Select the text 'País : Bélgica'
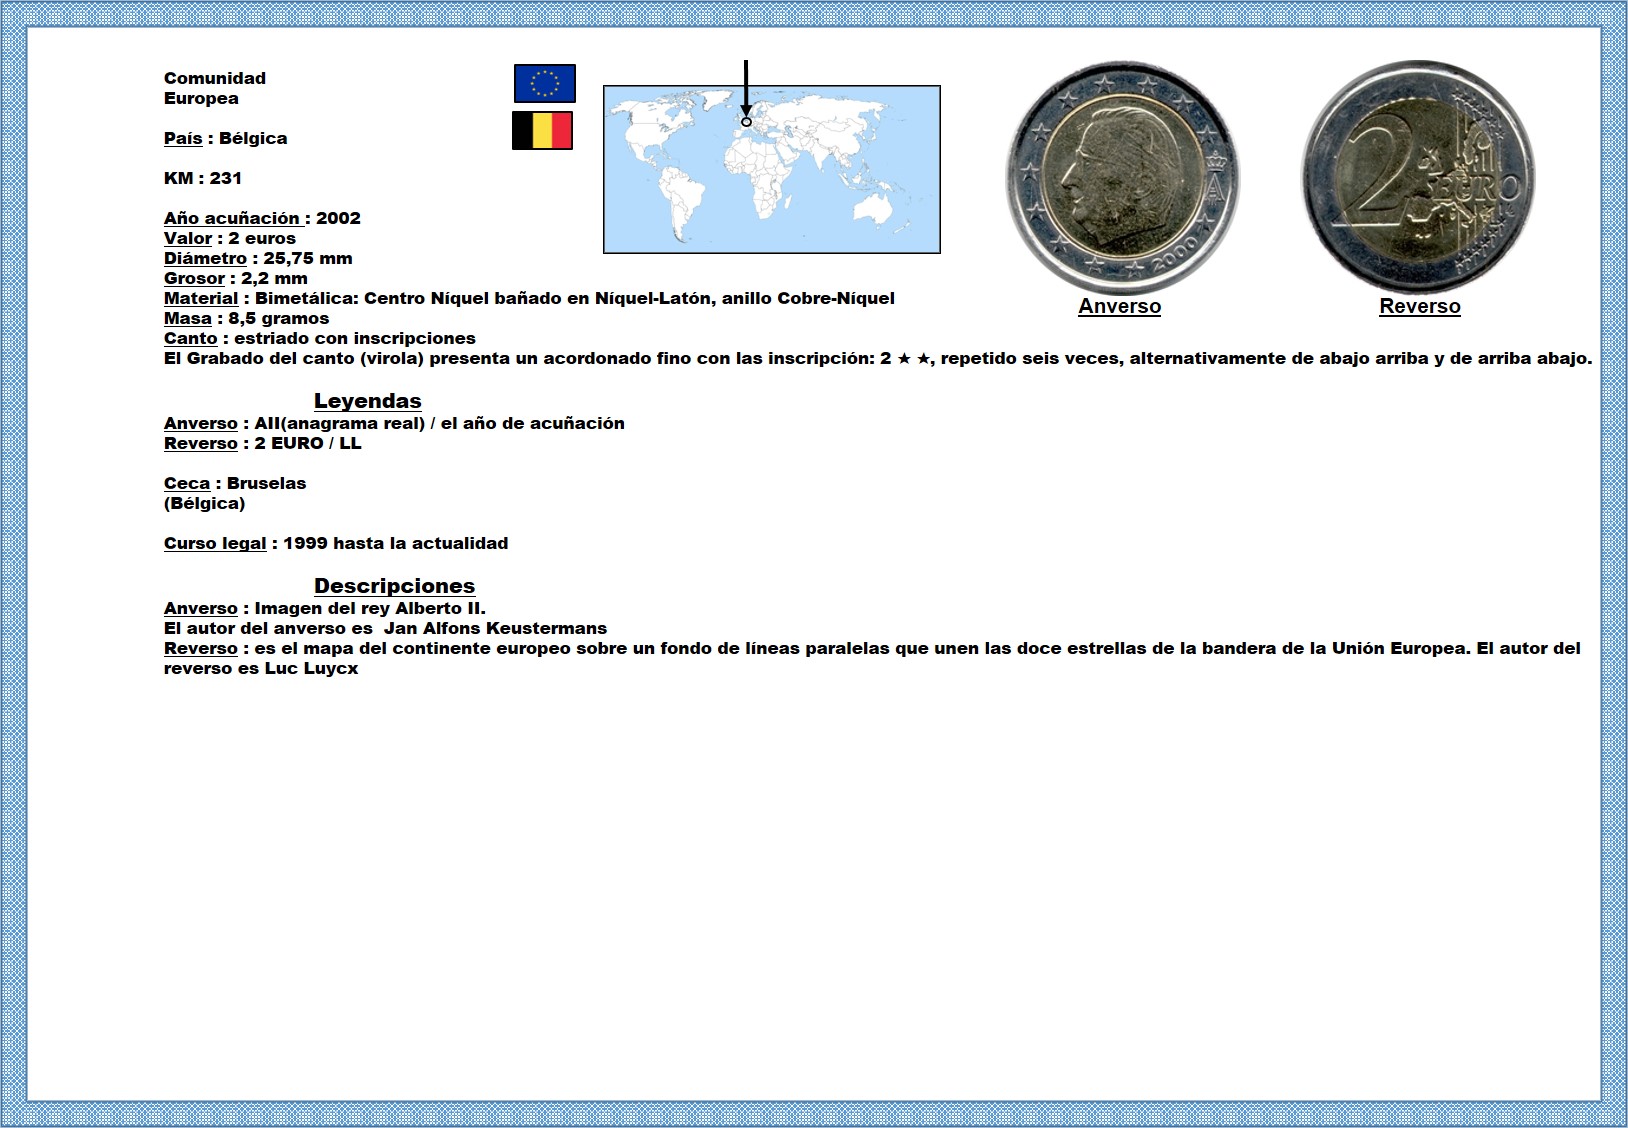Image resolution: width=1628 pixels, height=1128 pixels. (x=225, y=138)
